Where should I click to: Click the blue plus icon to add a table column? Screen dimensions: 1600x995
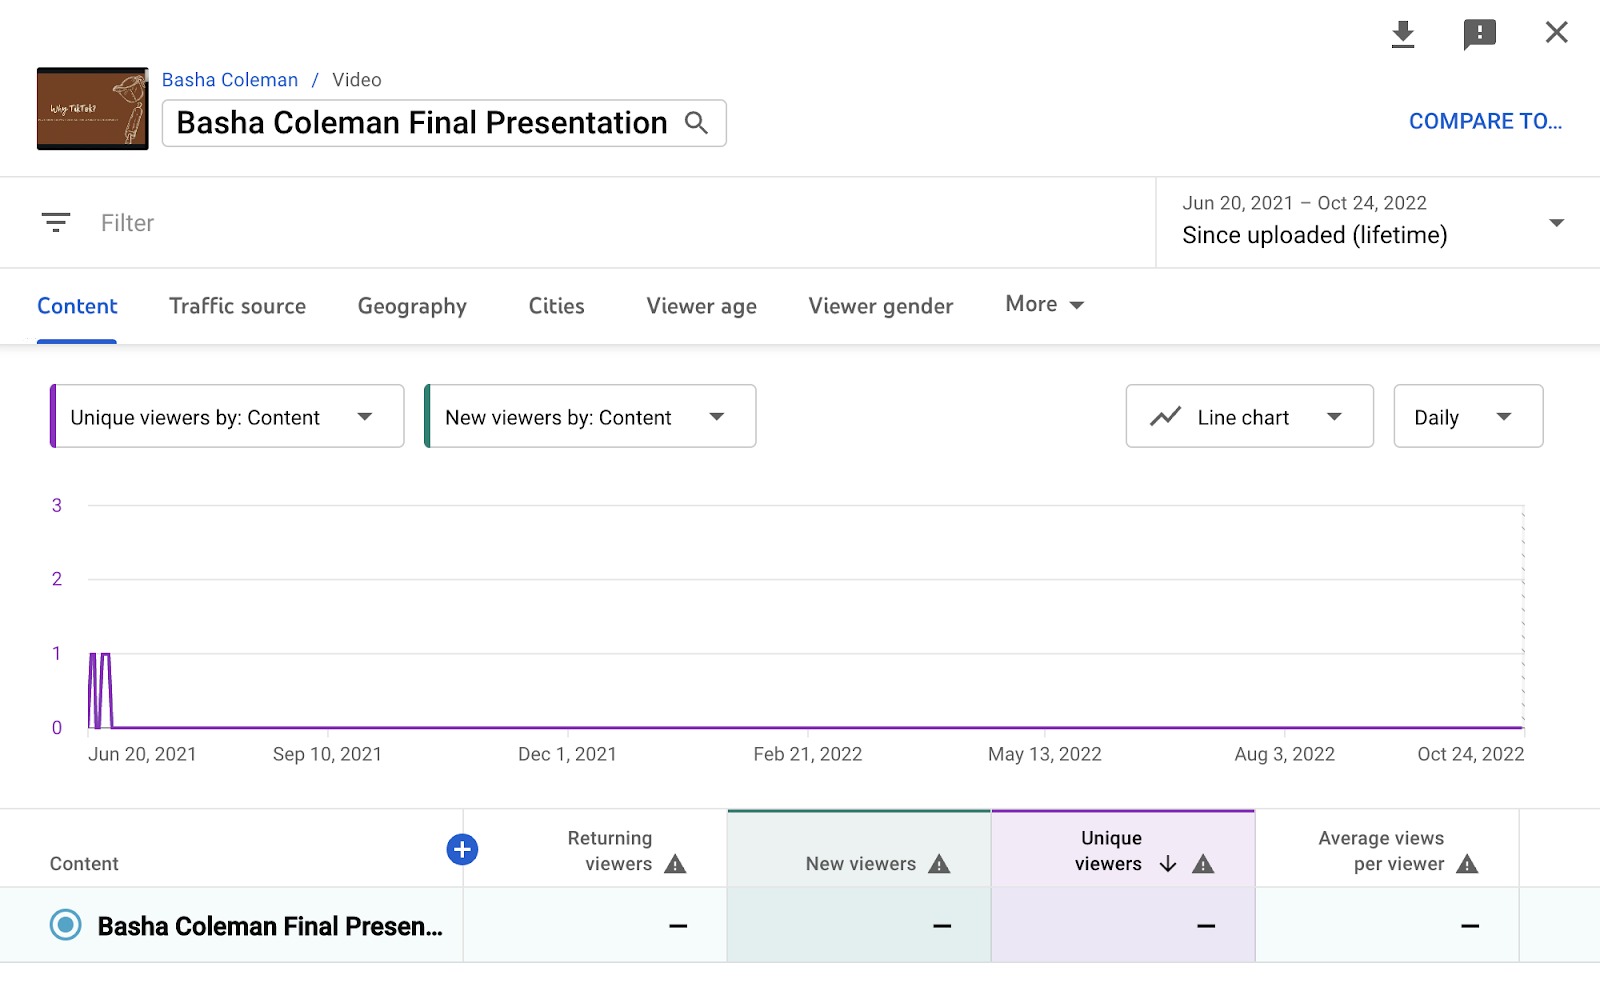pyautogui.click(x=462, y=849)
